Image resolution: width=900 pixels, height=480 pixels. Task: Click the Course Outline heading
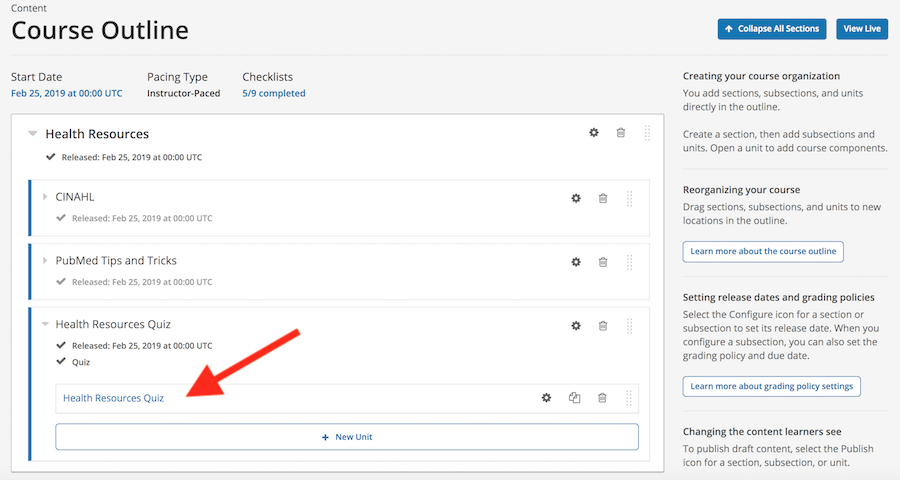(x=100, y=30)
